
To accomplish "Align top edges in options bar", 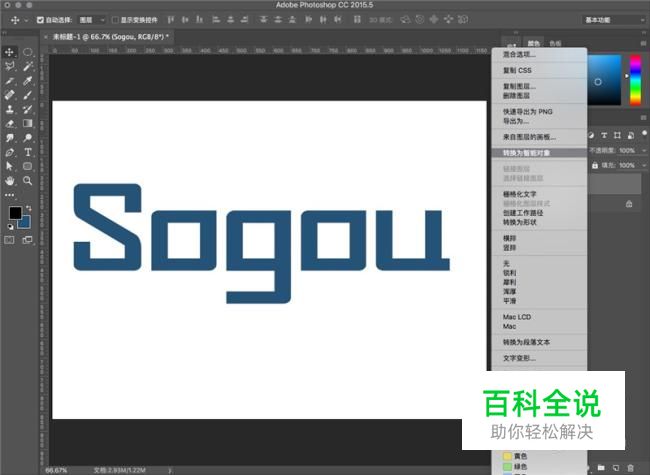I will pyautogui.click(x=170, y=19).
